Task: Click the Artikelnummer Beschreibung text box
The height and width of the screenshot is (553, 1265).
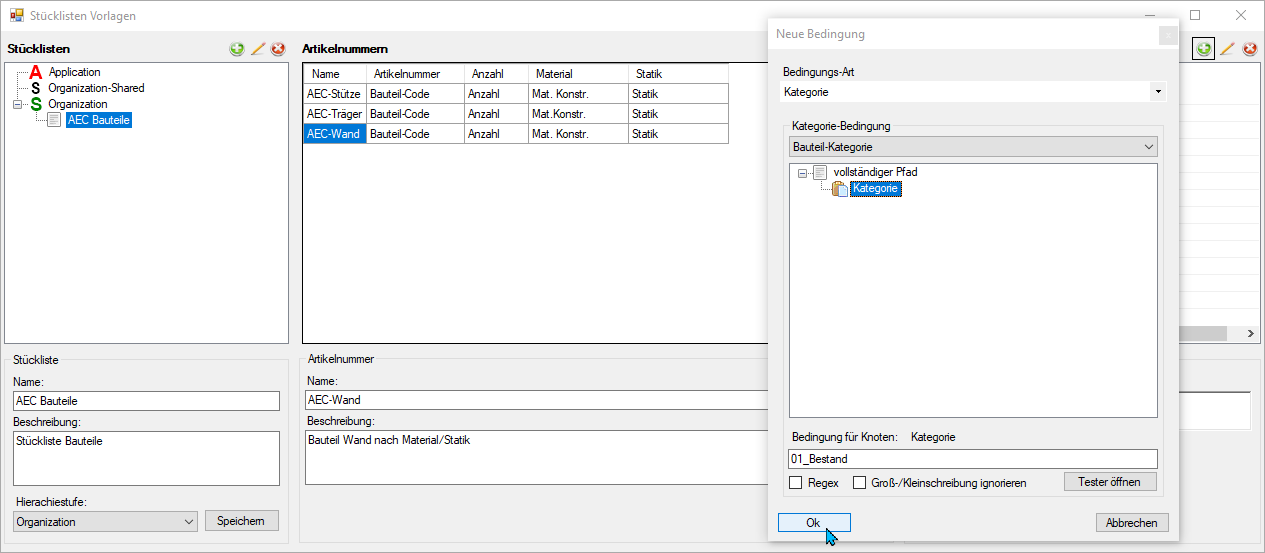Action: tap(538, 458)
